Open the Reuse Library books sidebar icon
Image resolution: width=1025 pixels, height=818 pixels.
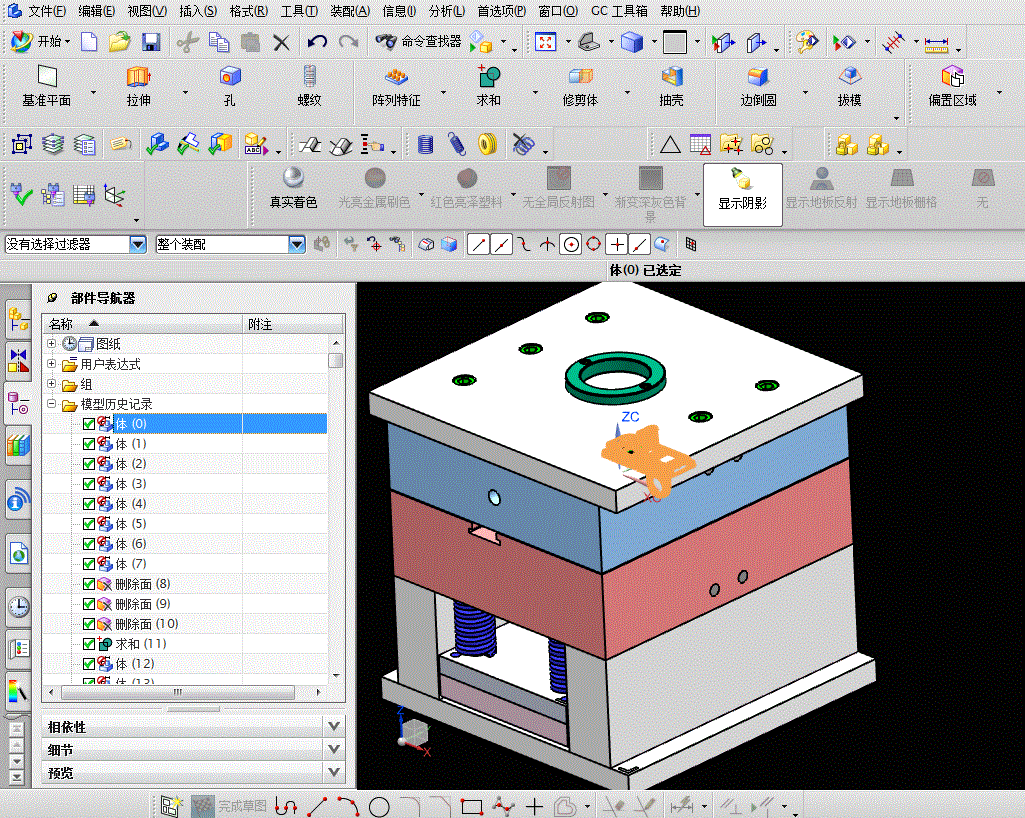18,445
